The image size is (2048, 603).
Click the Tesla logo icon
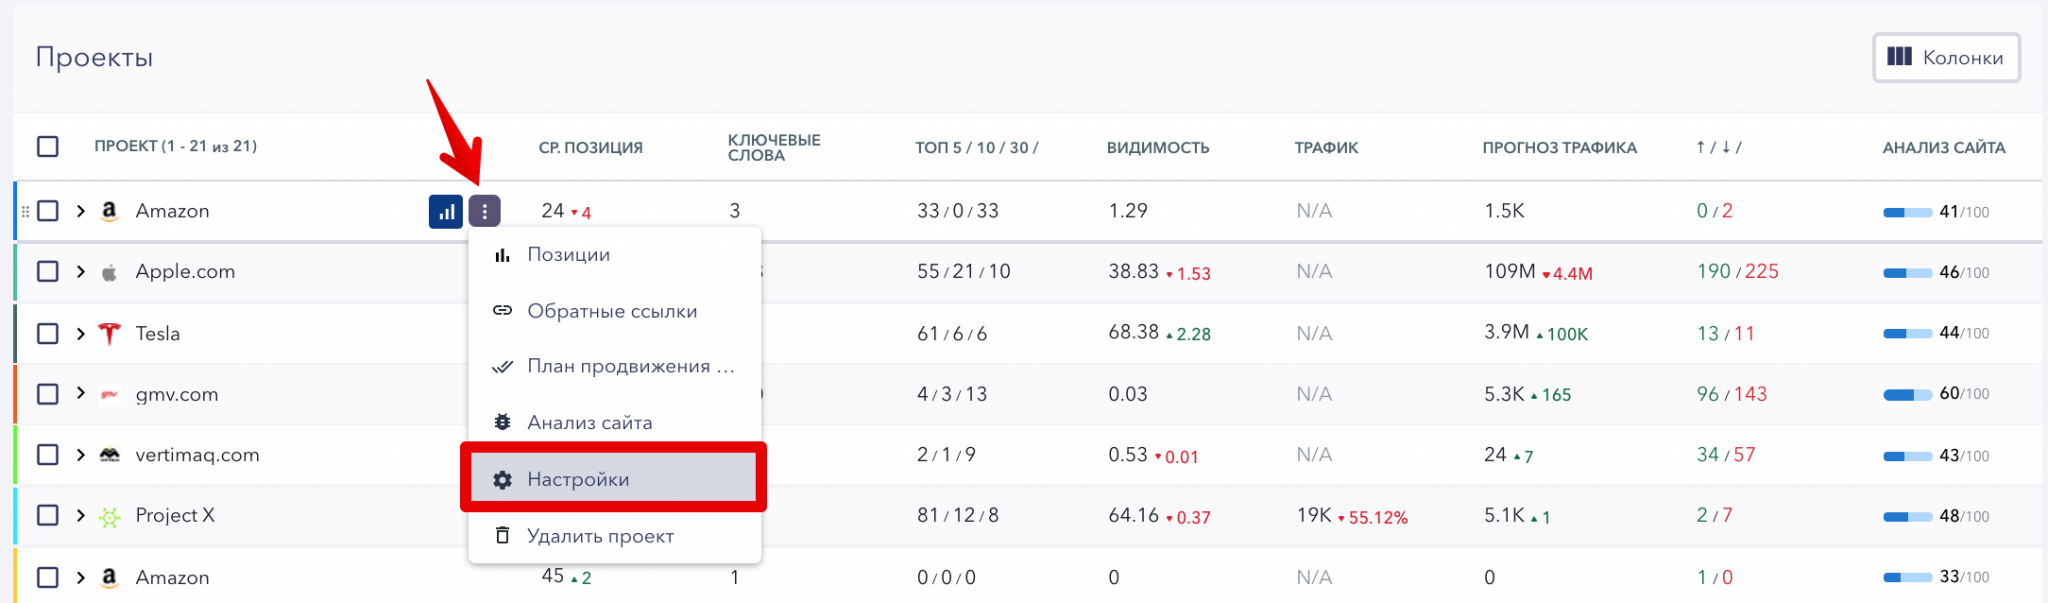(110, 333)
